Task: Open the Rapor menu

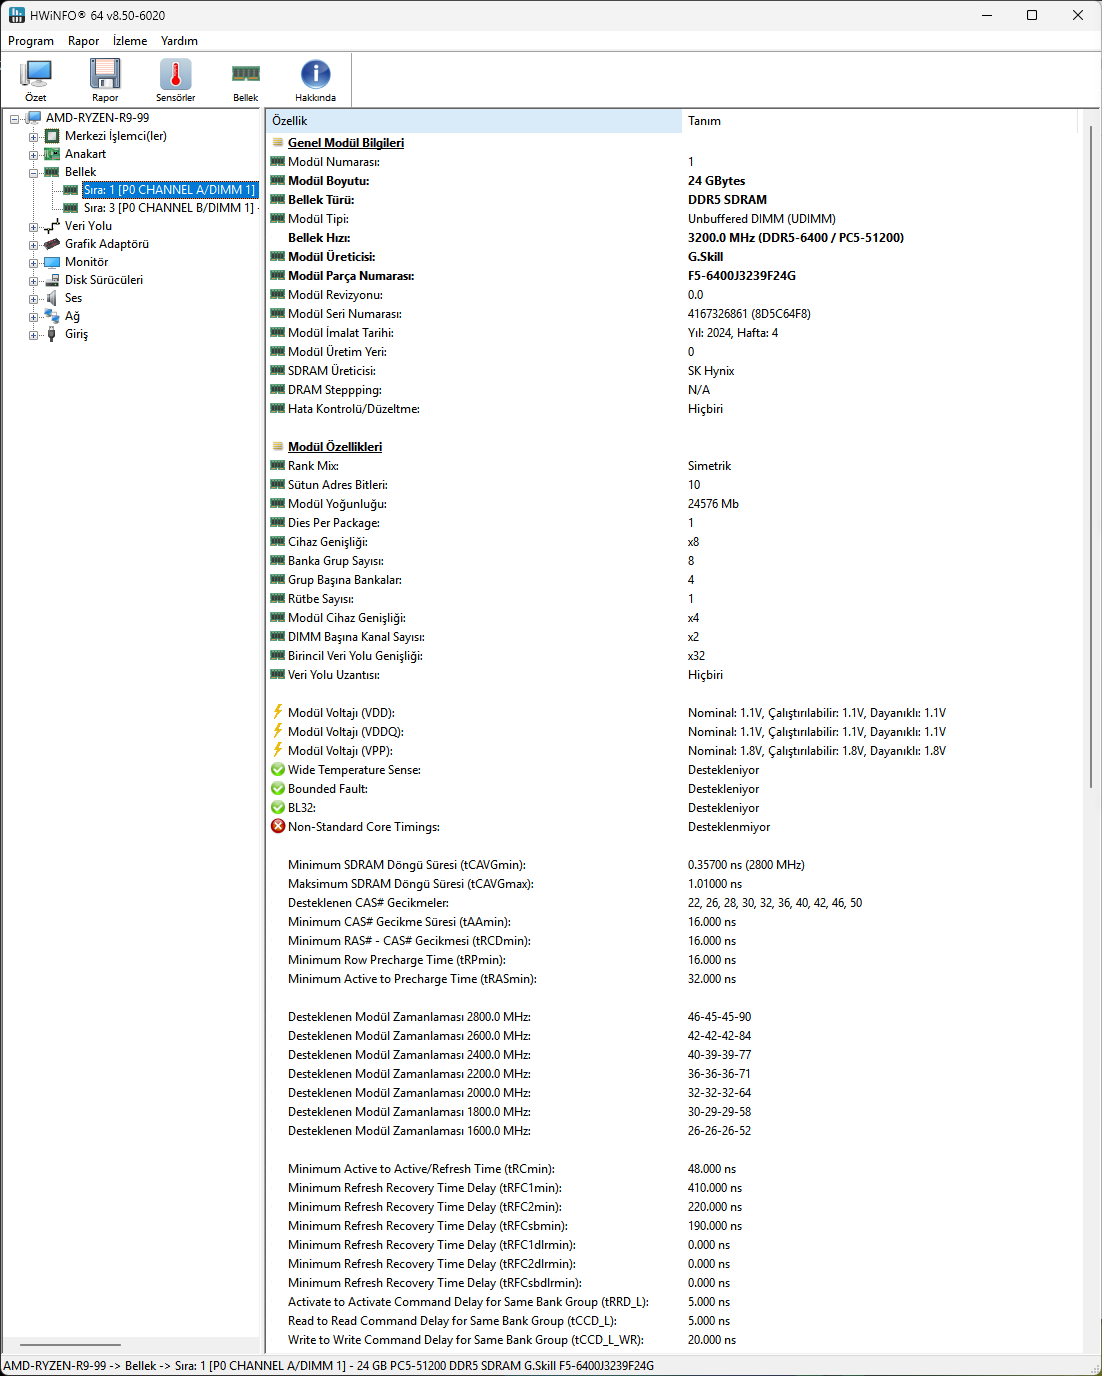Action: 83,41
